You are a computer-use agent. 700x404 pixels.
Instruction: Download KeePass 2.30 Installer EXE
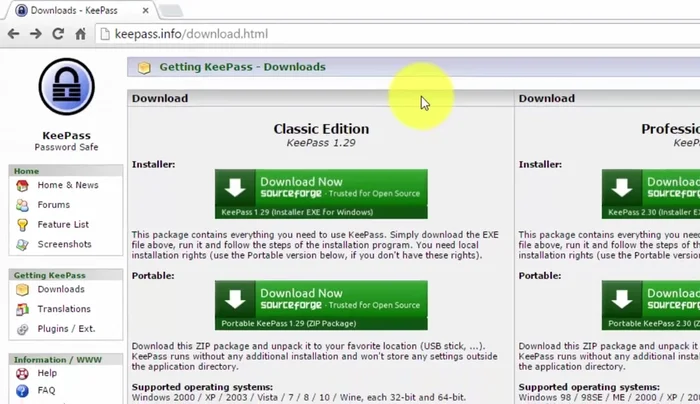(x=651, y=194)
